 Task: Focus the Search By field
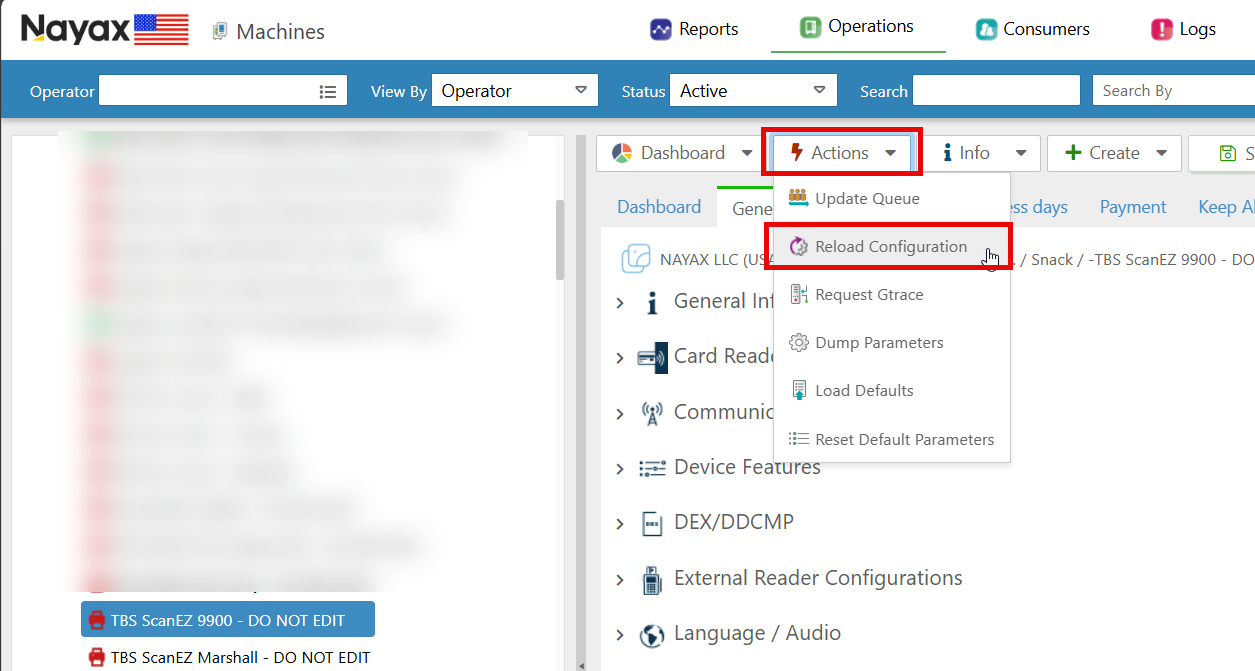1173,91
